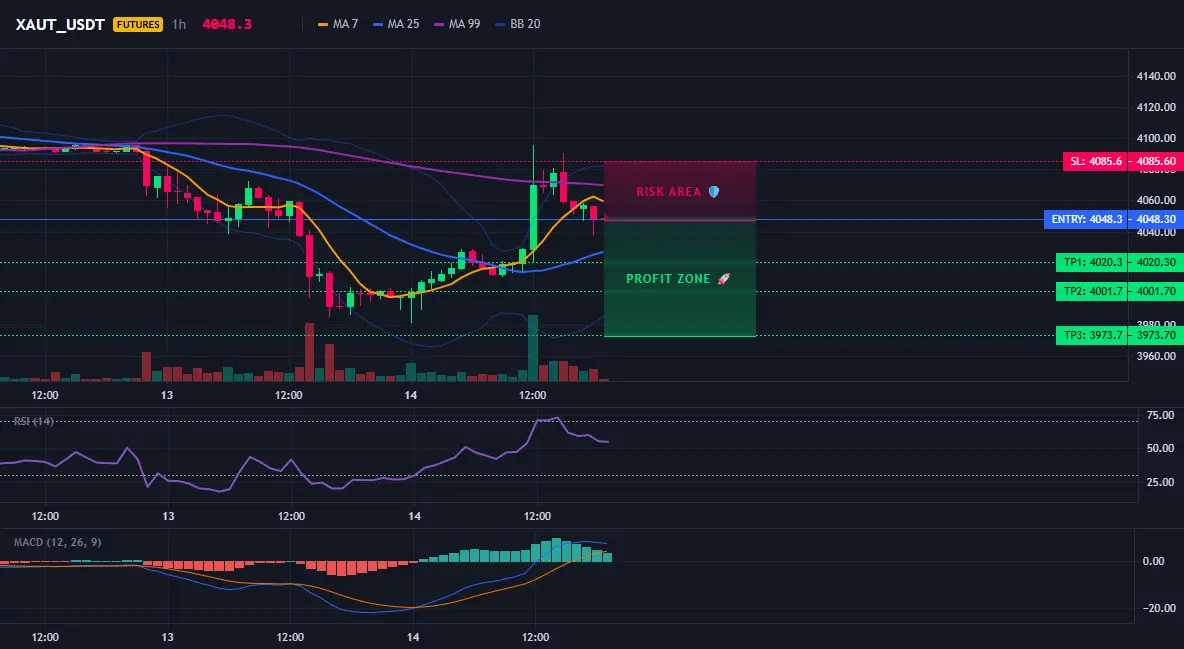Click date 13 on RSI time axis
The height and width of the screenshot is (649, 1184).
[x=168, y=516]
